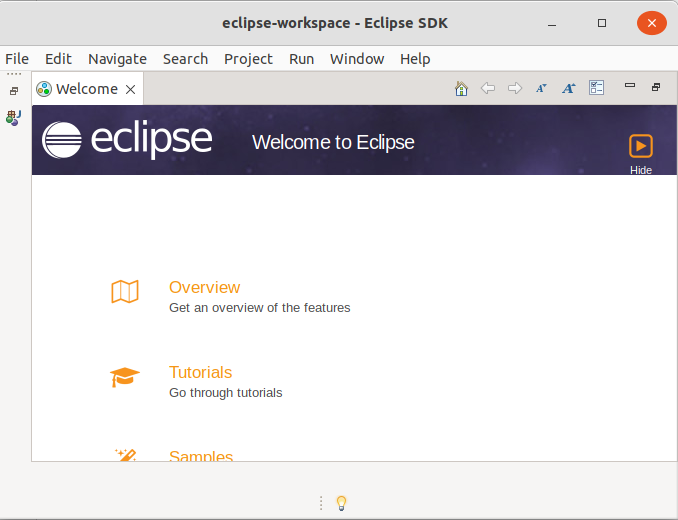Click the Home icon in Welcome toolbar
This screenshot has width=678, height=520.
click(461, 89)
